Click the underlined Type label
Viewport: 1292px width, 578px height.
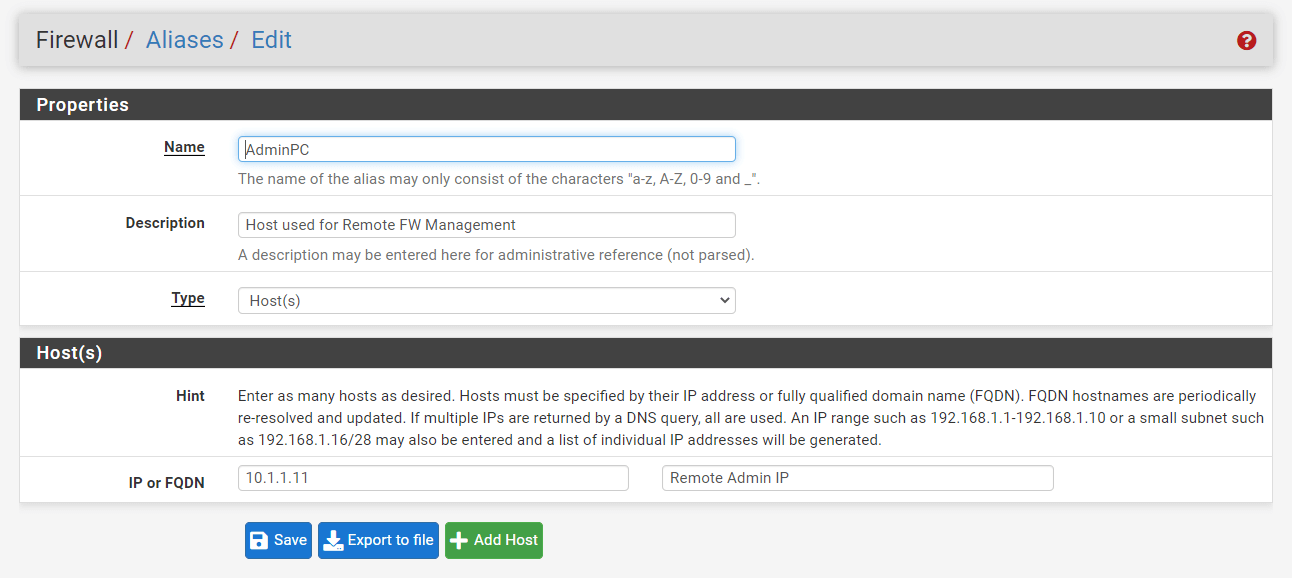188,298
